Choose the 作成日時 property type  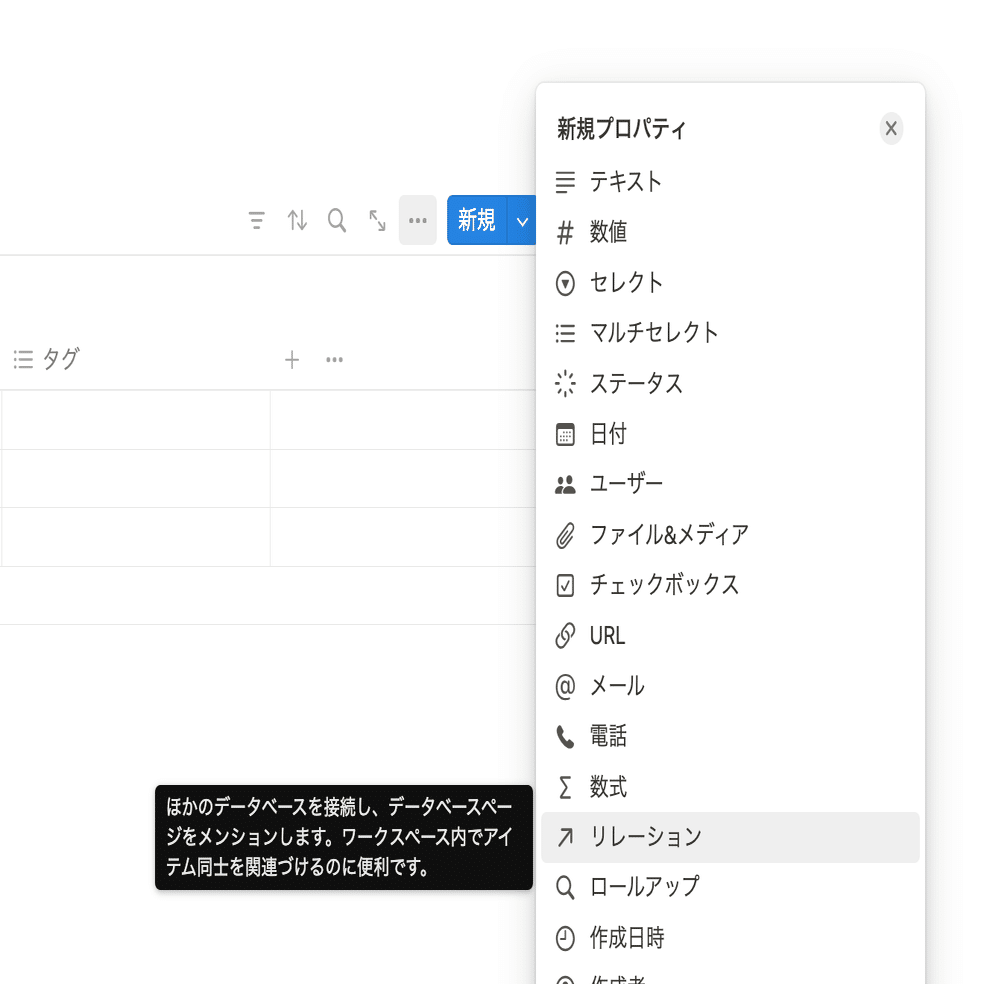point(730,938)
